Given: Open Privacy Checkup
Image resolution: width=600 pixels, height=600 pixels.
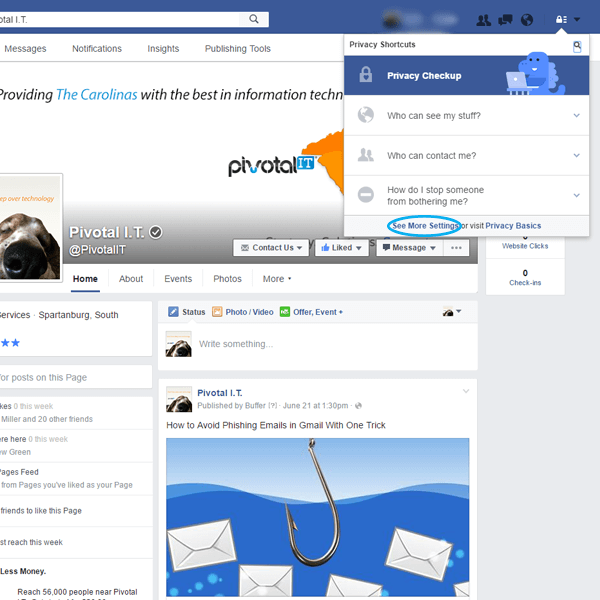Looking at the screenshot, I should point(466,76).
